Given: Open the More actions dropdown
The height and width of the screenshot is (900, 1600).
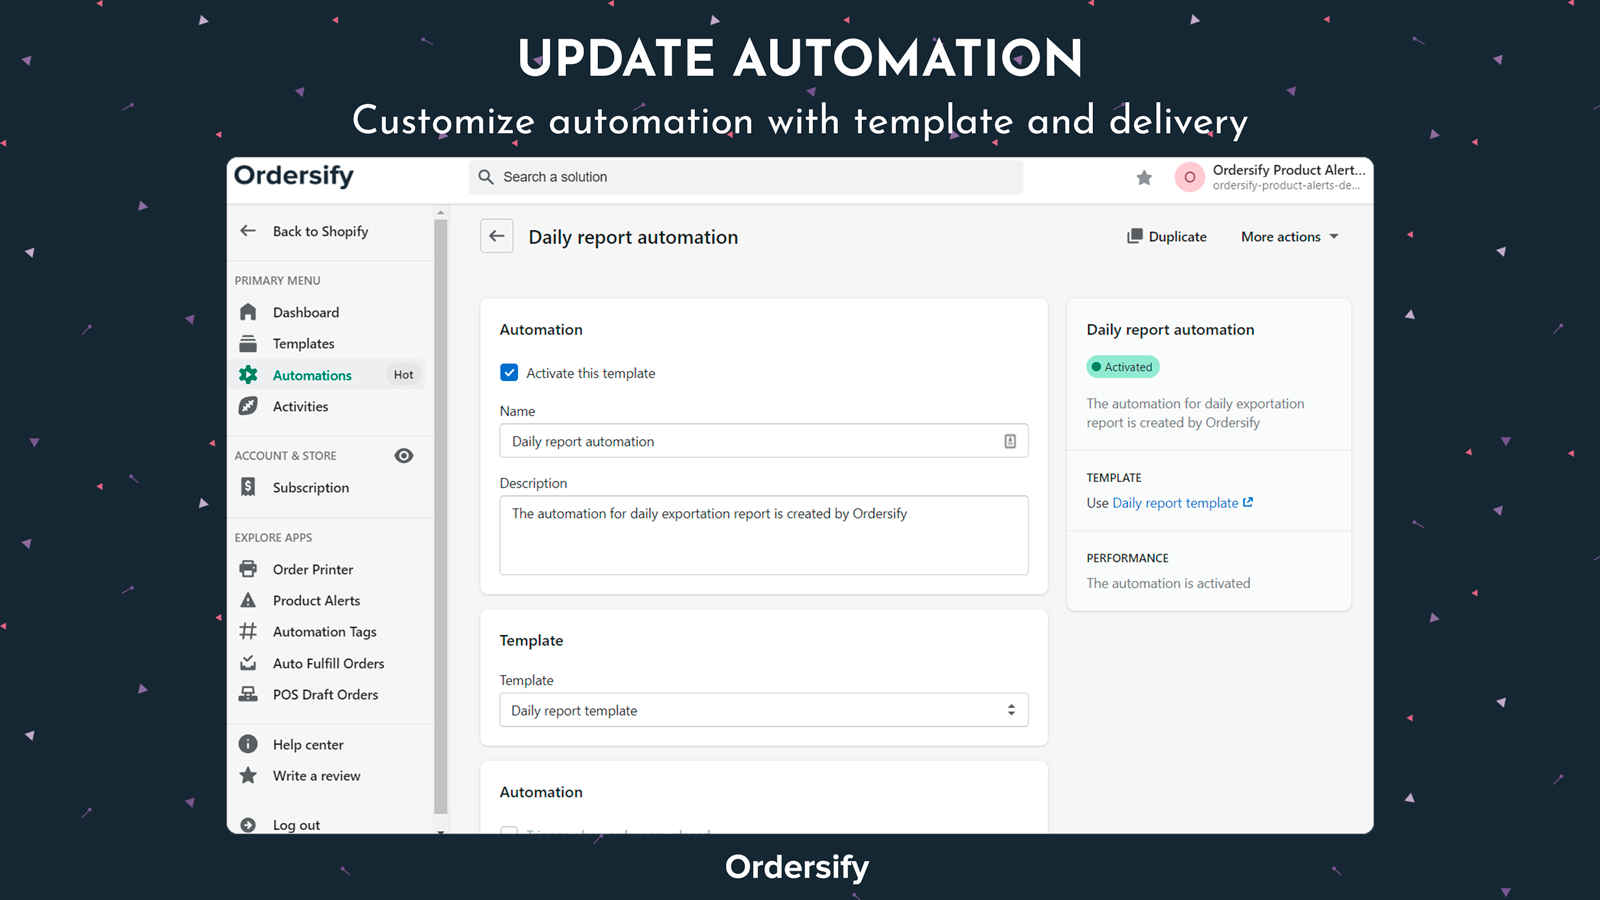Looking at the screenshot, I should coord(1288,236).
